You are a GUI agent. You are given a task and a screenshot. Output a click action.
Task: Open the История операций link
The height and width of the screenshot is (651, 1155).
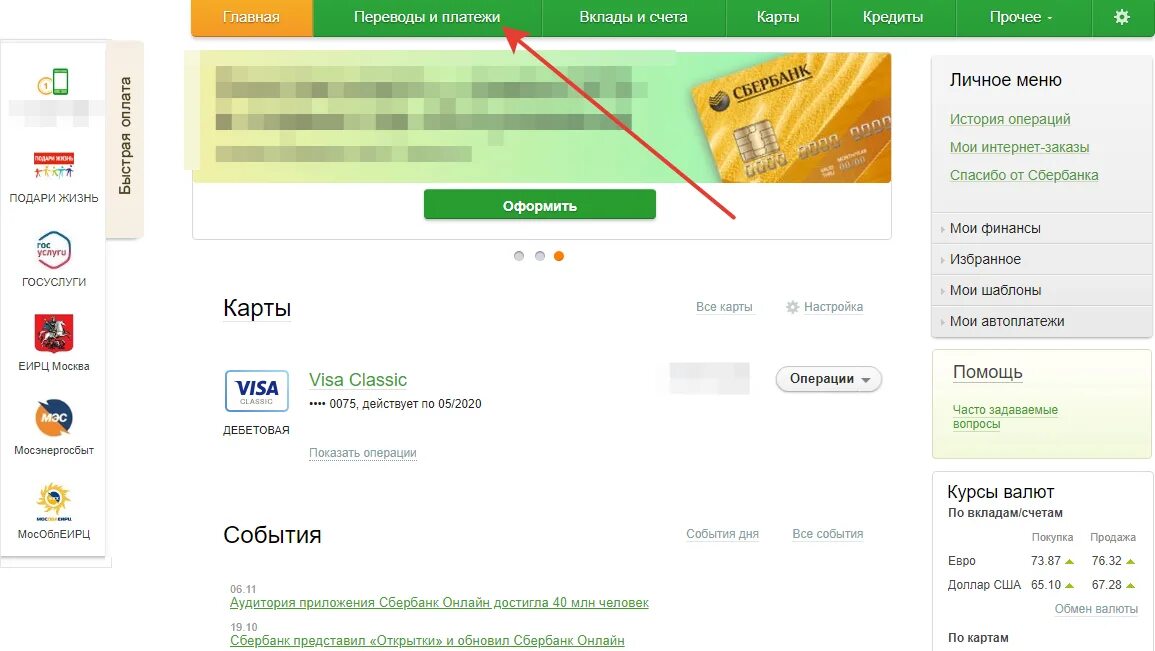1010,119
